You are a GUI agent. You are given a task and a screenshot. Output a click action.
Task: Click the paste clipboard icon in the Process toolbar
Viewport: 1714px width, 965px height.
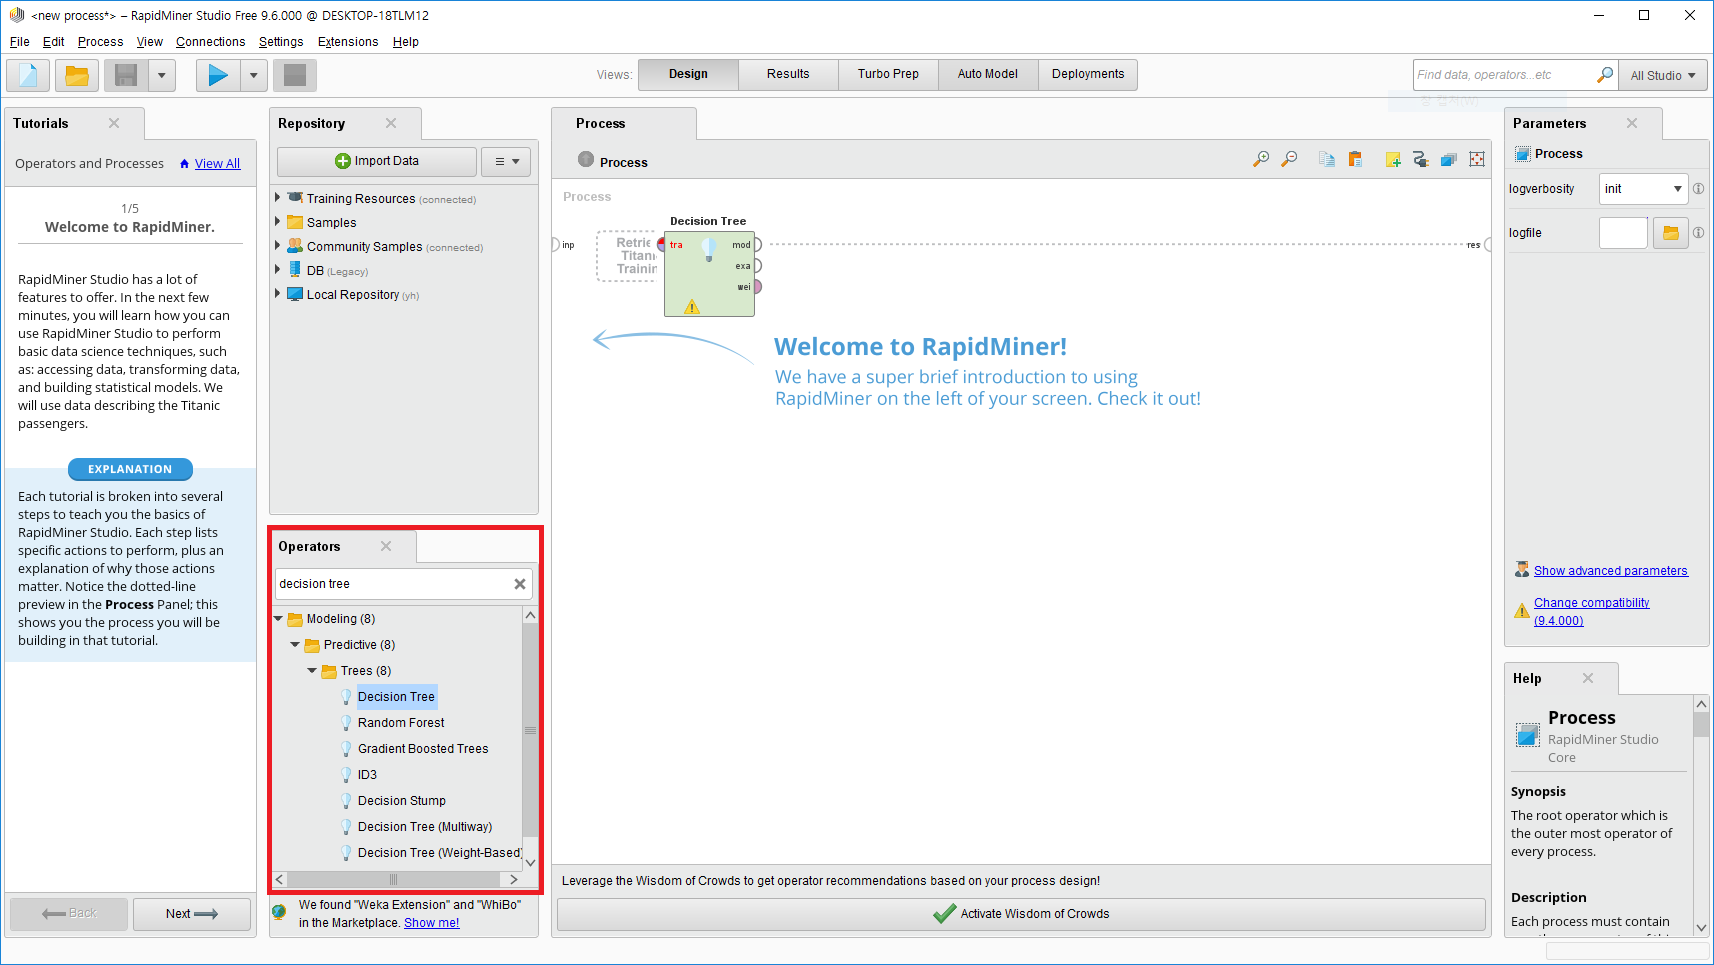point(1355,159)
